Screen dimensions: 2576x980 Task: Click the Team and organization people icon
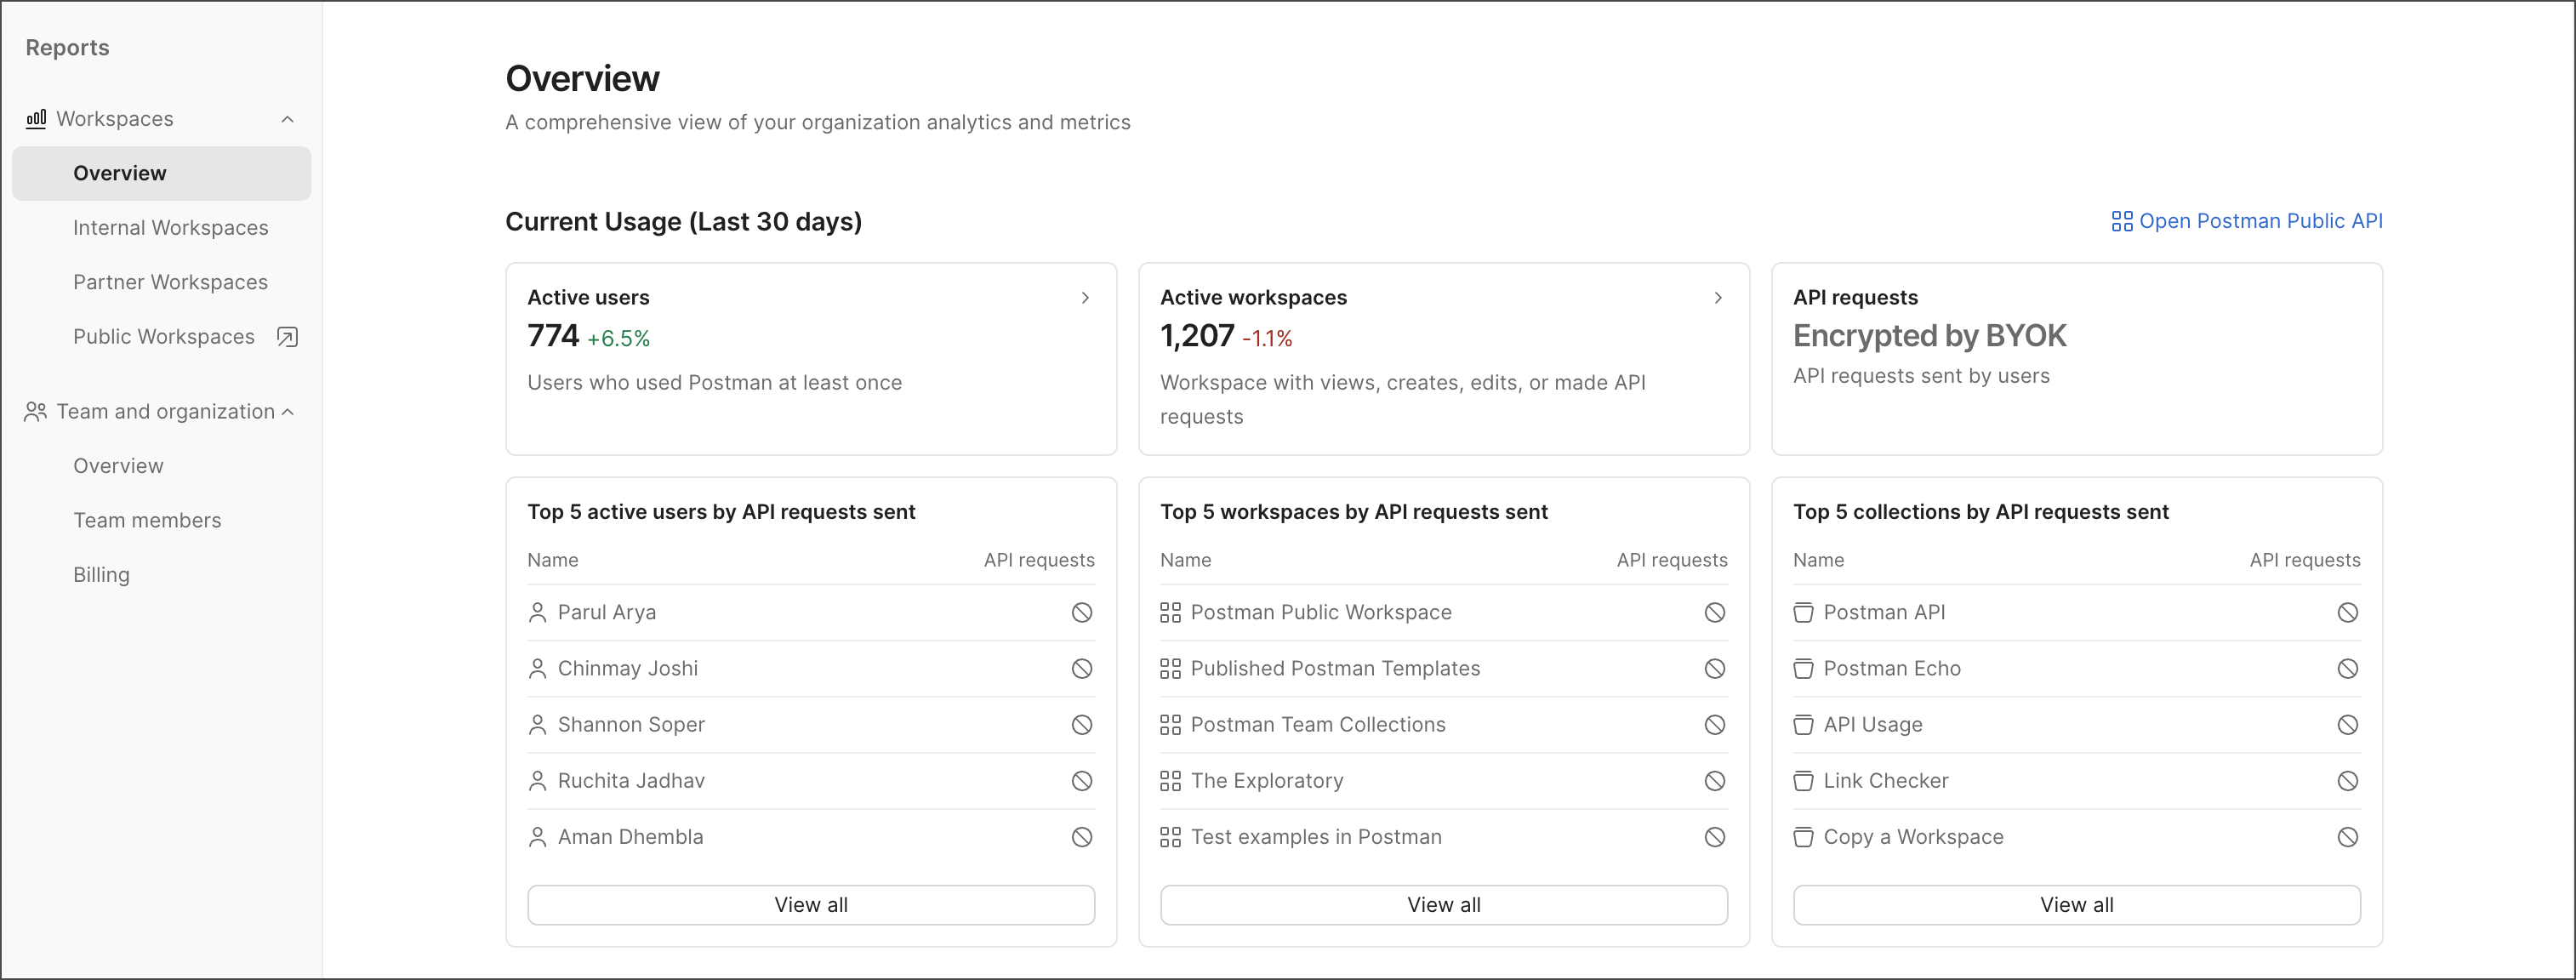click(x=36, y=412)
